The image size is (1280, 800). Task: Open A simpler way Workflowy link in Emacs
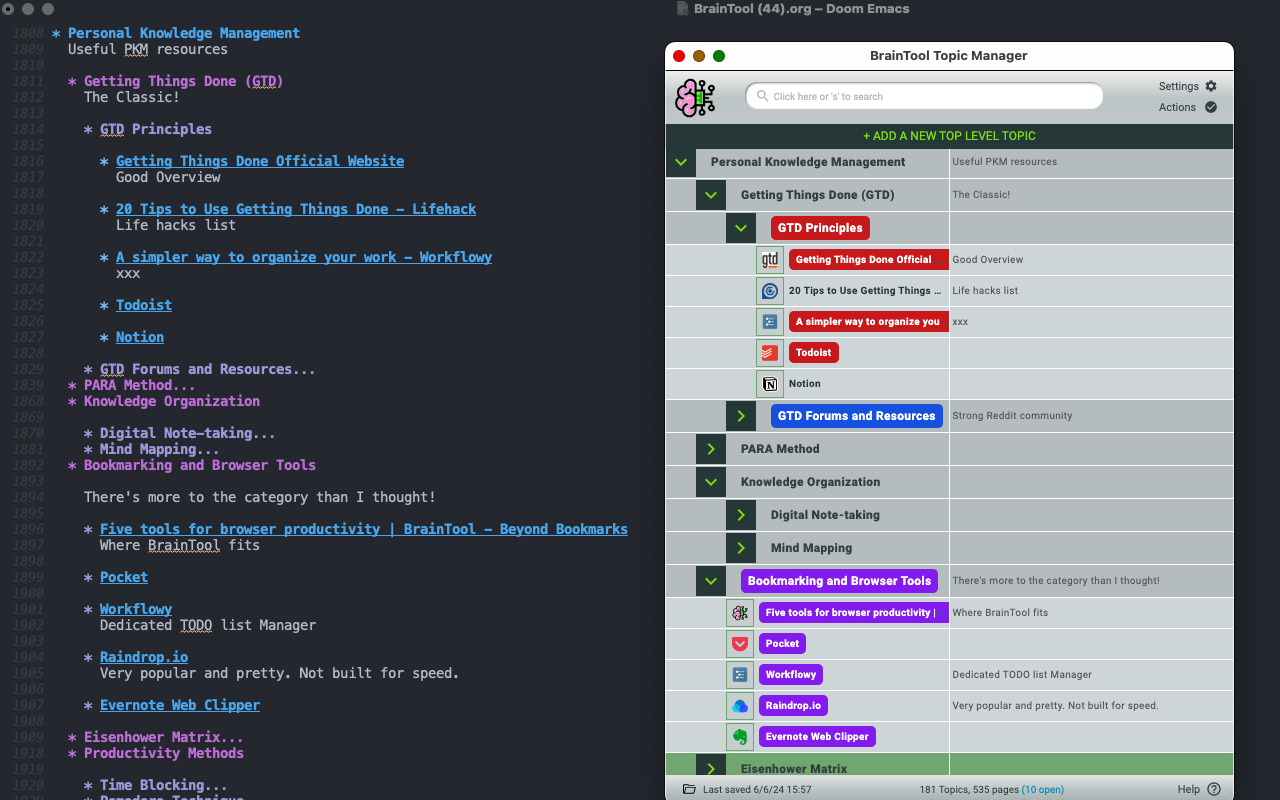click(x=304, y=257)
